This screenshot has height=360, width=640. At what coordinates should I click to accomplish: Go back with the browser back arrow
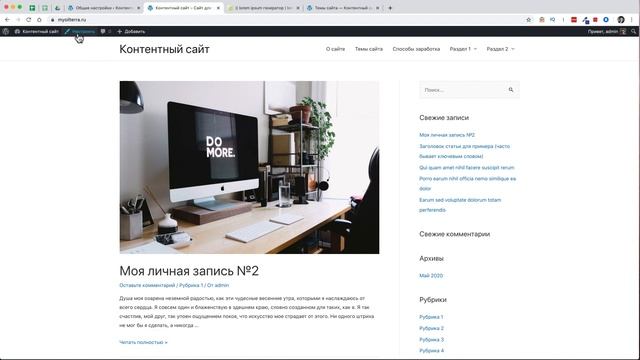pyautogui.click(x=7, y=20)
